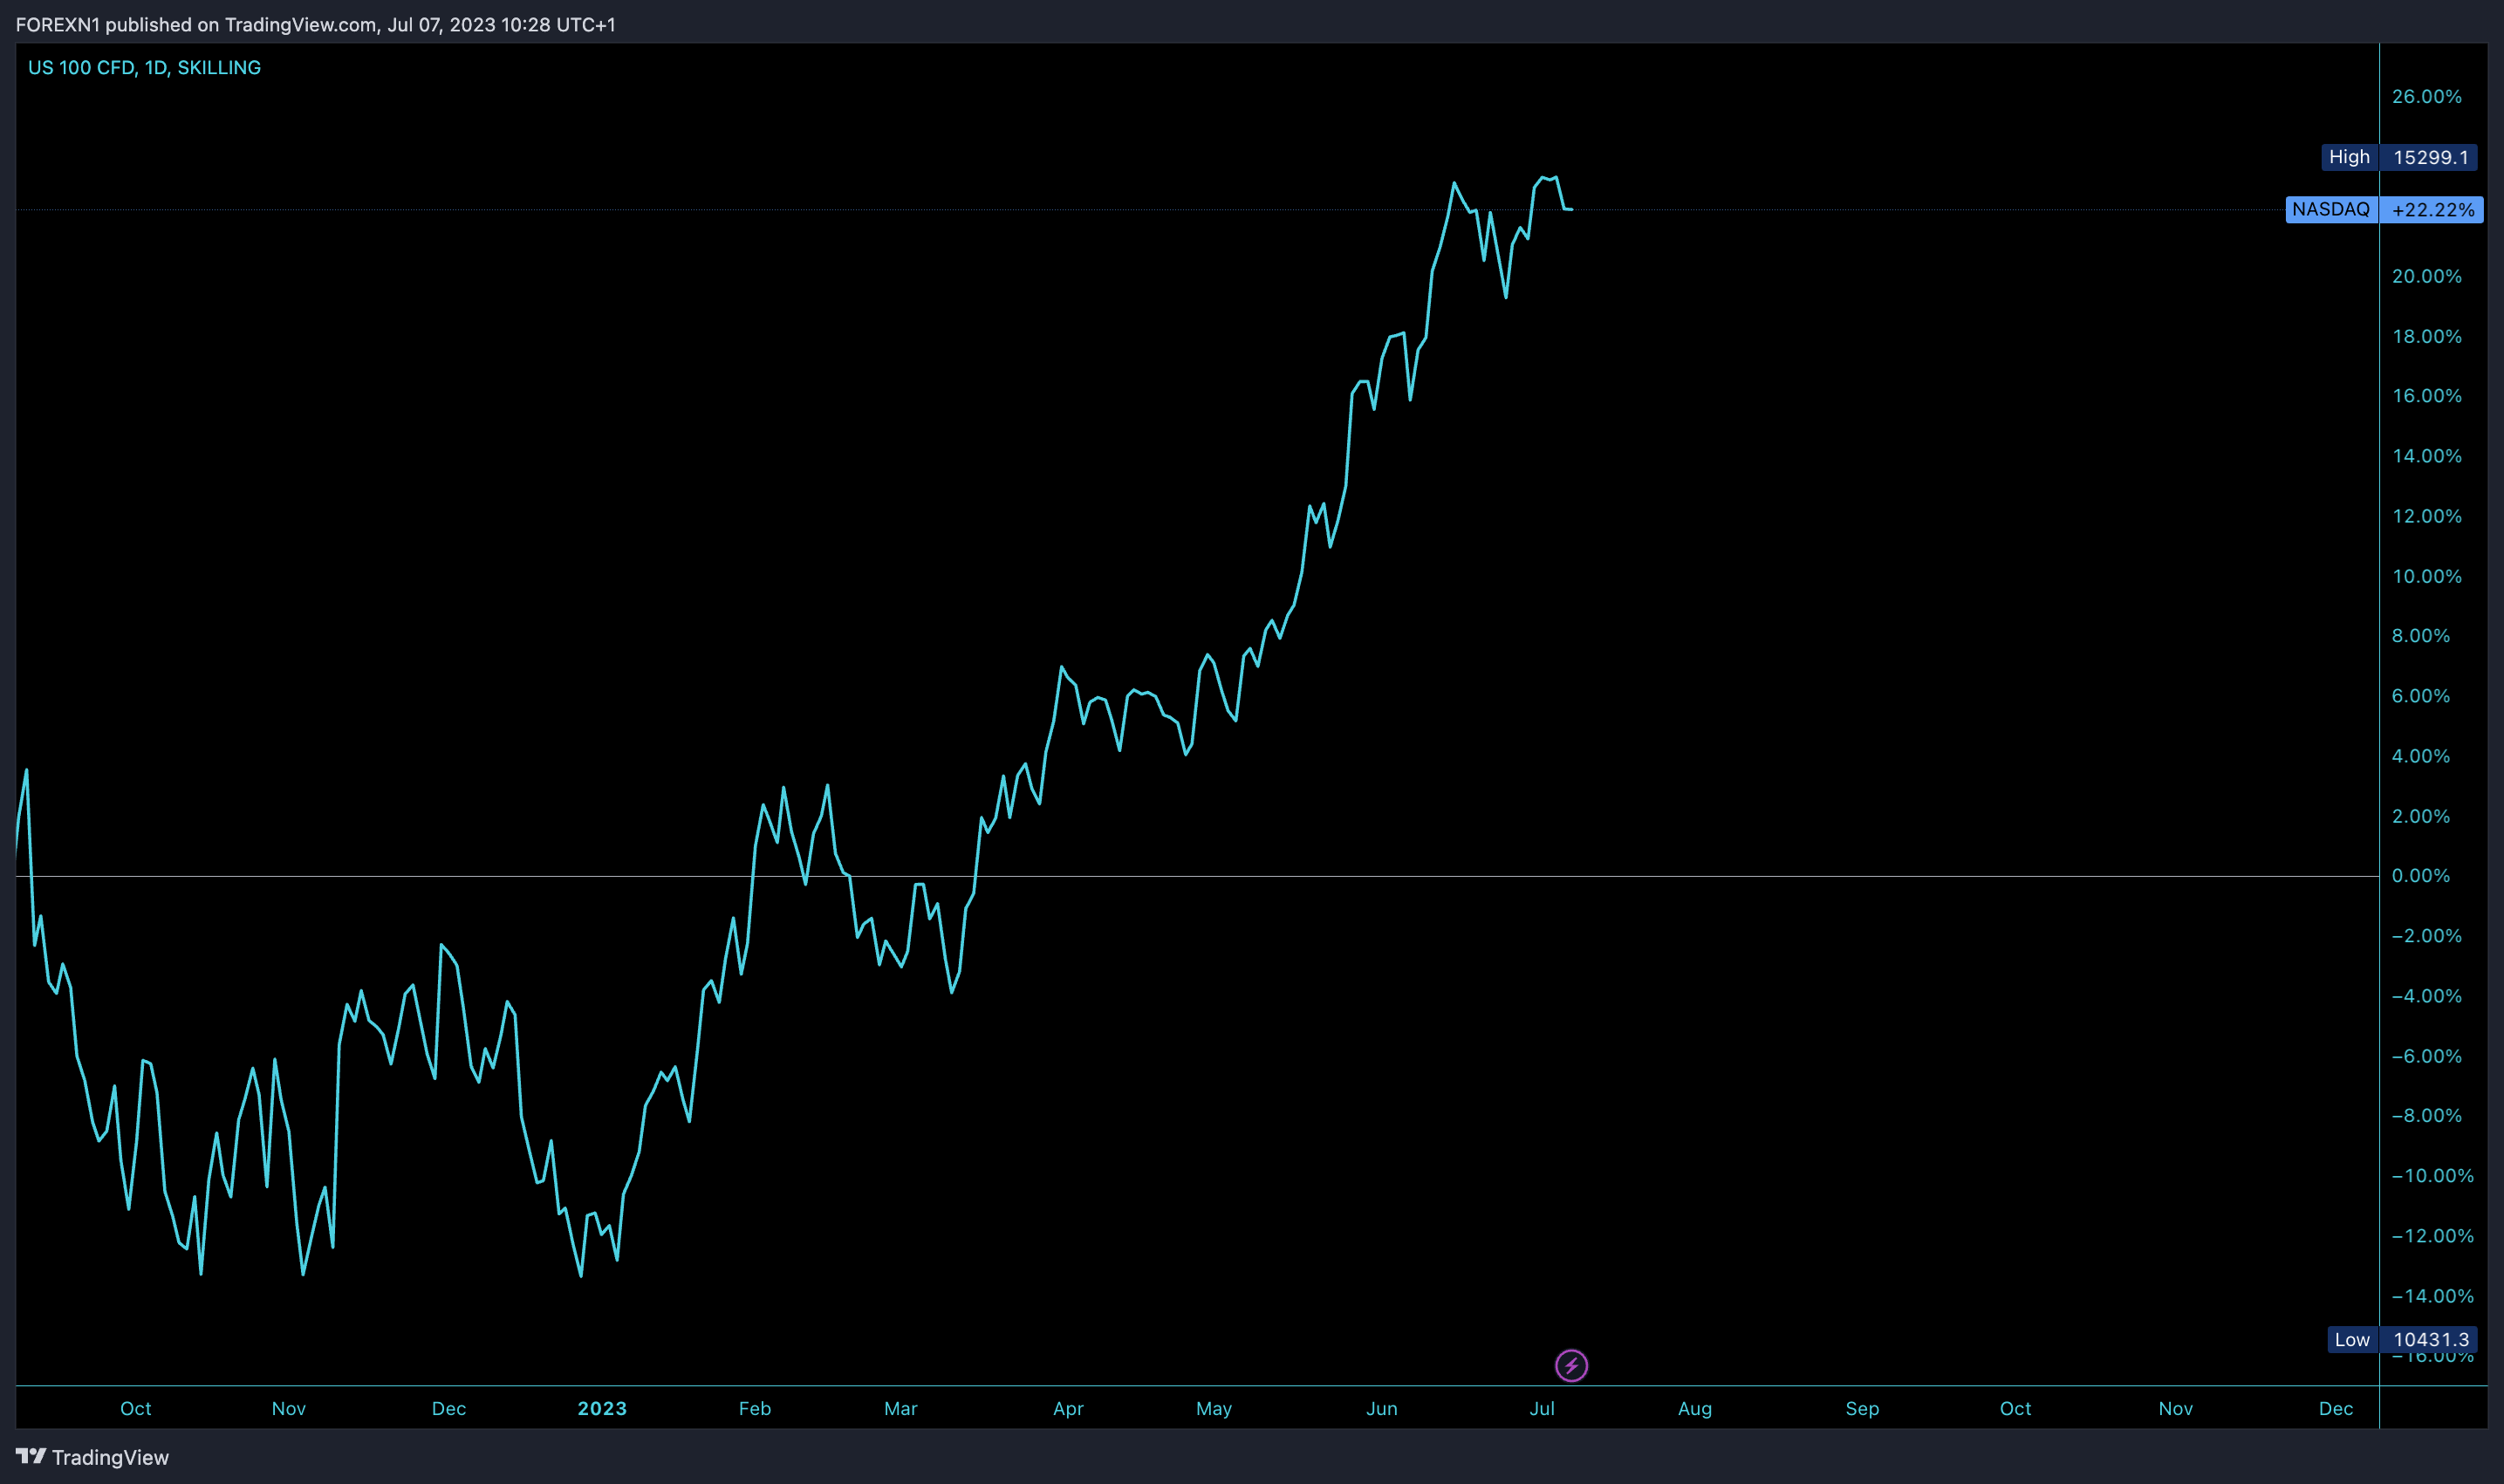The image size is (2504, 1484).
Task: Click the 6.00% axis label
Action: pyautogui.click(x=2420, y=696)
